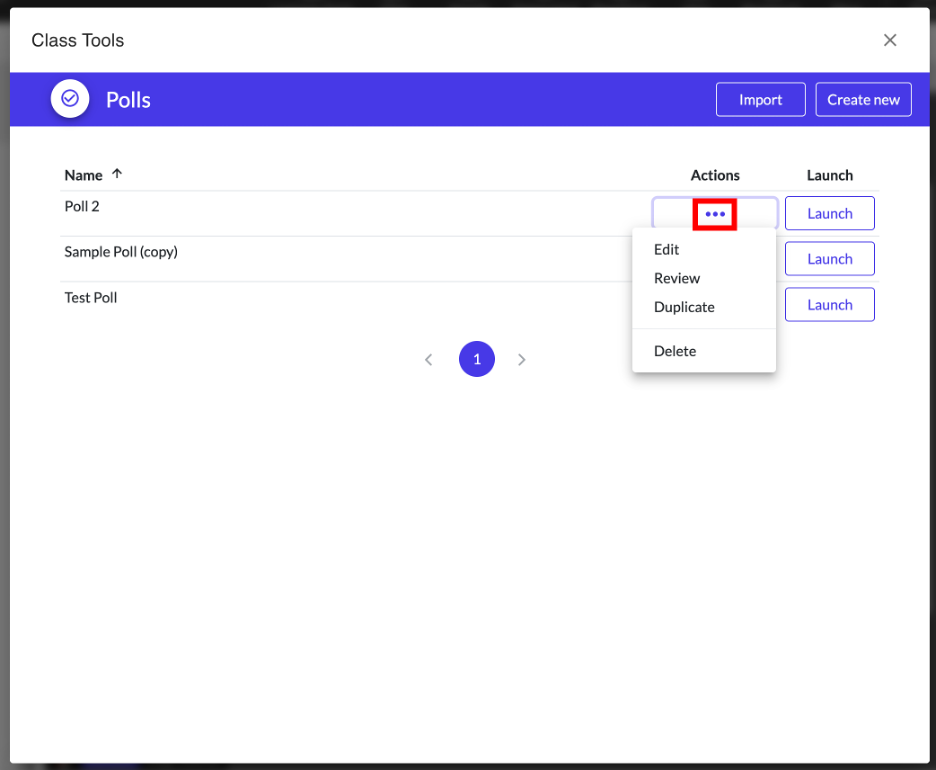Select page 1 in the pagination
The image size is (936, 770).
pyautogui.click(x=477, y=359)
